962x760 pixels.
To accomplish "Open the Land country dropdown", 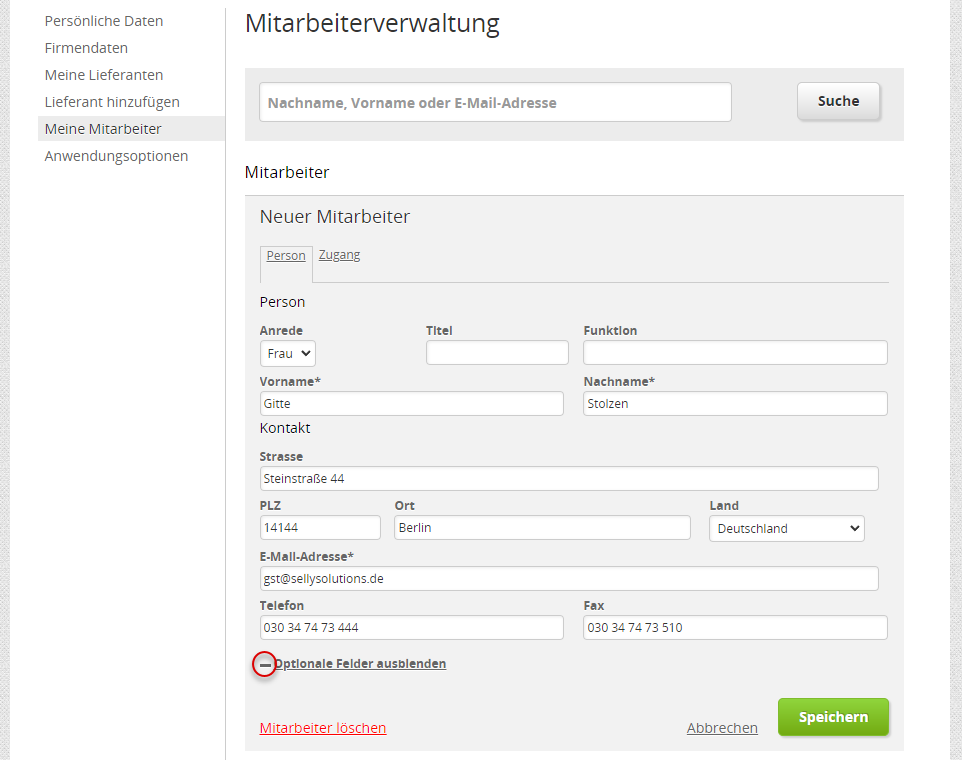I will 786,528.
